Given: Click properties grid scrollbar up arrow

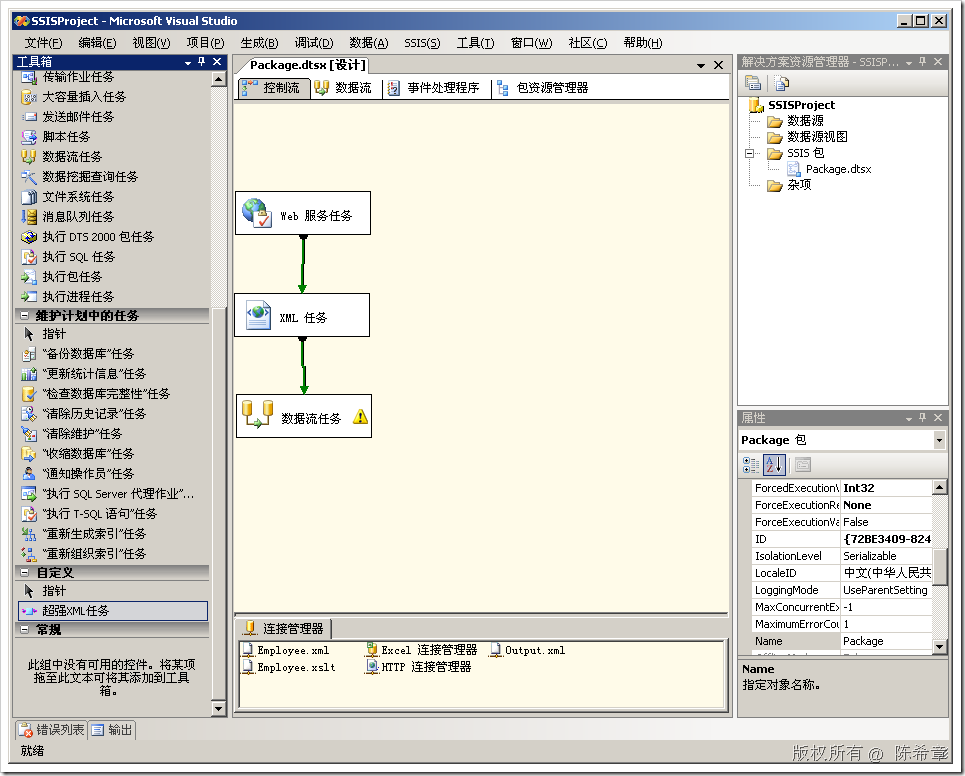Looking at the screenshot, I should [x=939, y=487].
